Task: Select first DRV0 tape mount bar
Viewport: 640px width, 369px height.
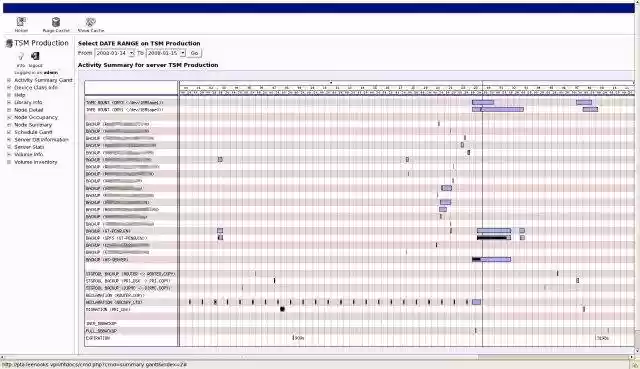Action: tap(483, 102)
